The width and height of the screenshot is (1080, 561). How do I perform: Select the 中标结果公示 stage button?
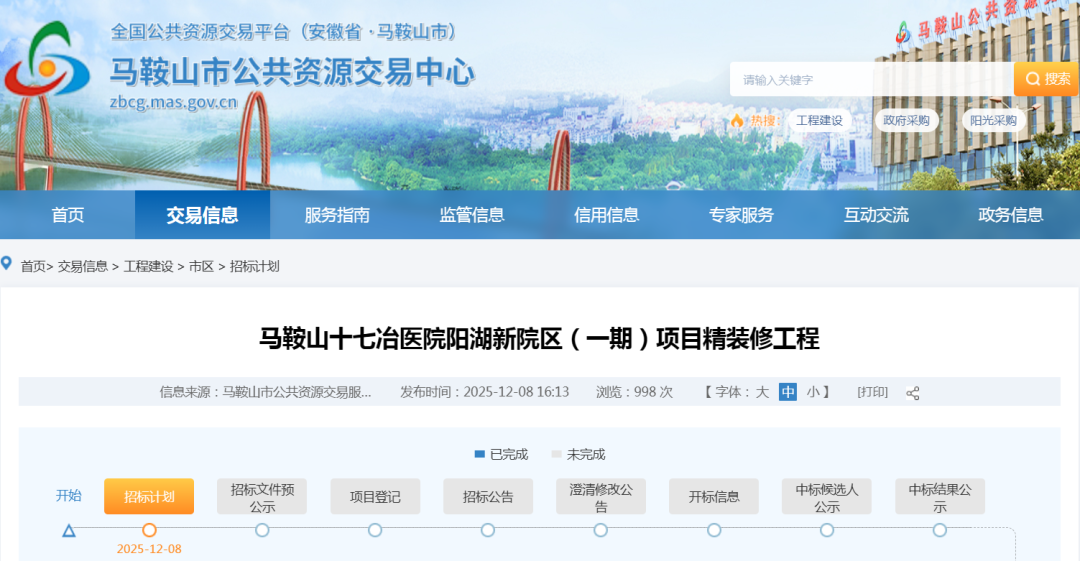tap(939, 496)
